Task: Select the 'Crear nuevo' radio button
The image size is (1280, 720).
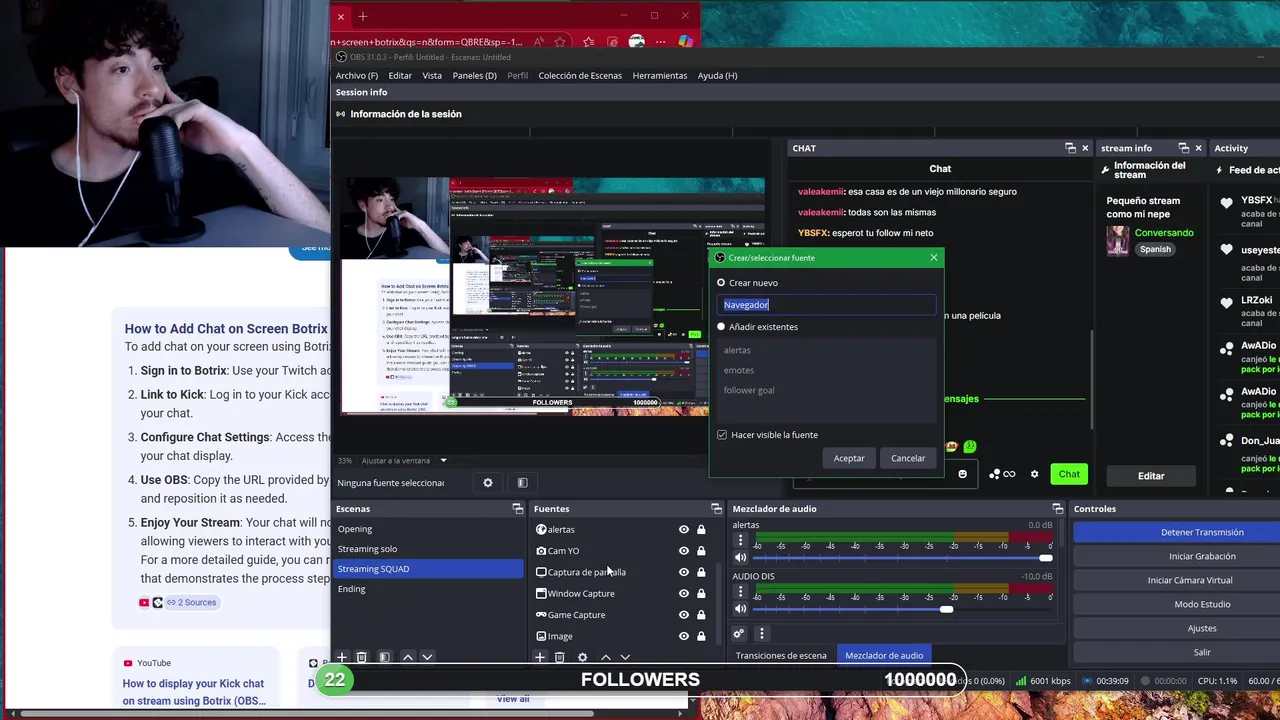Action: [x=721, y=283]
